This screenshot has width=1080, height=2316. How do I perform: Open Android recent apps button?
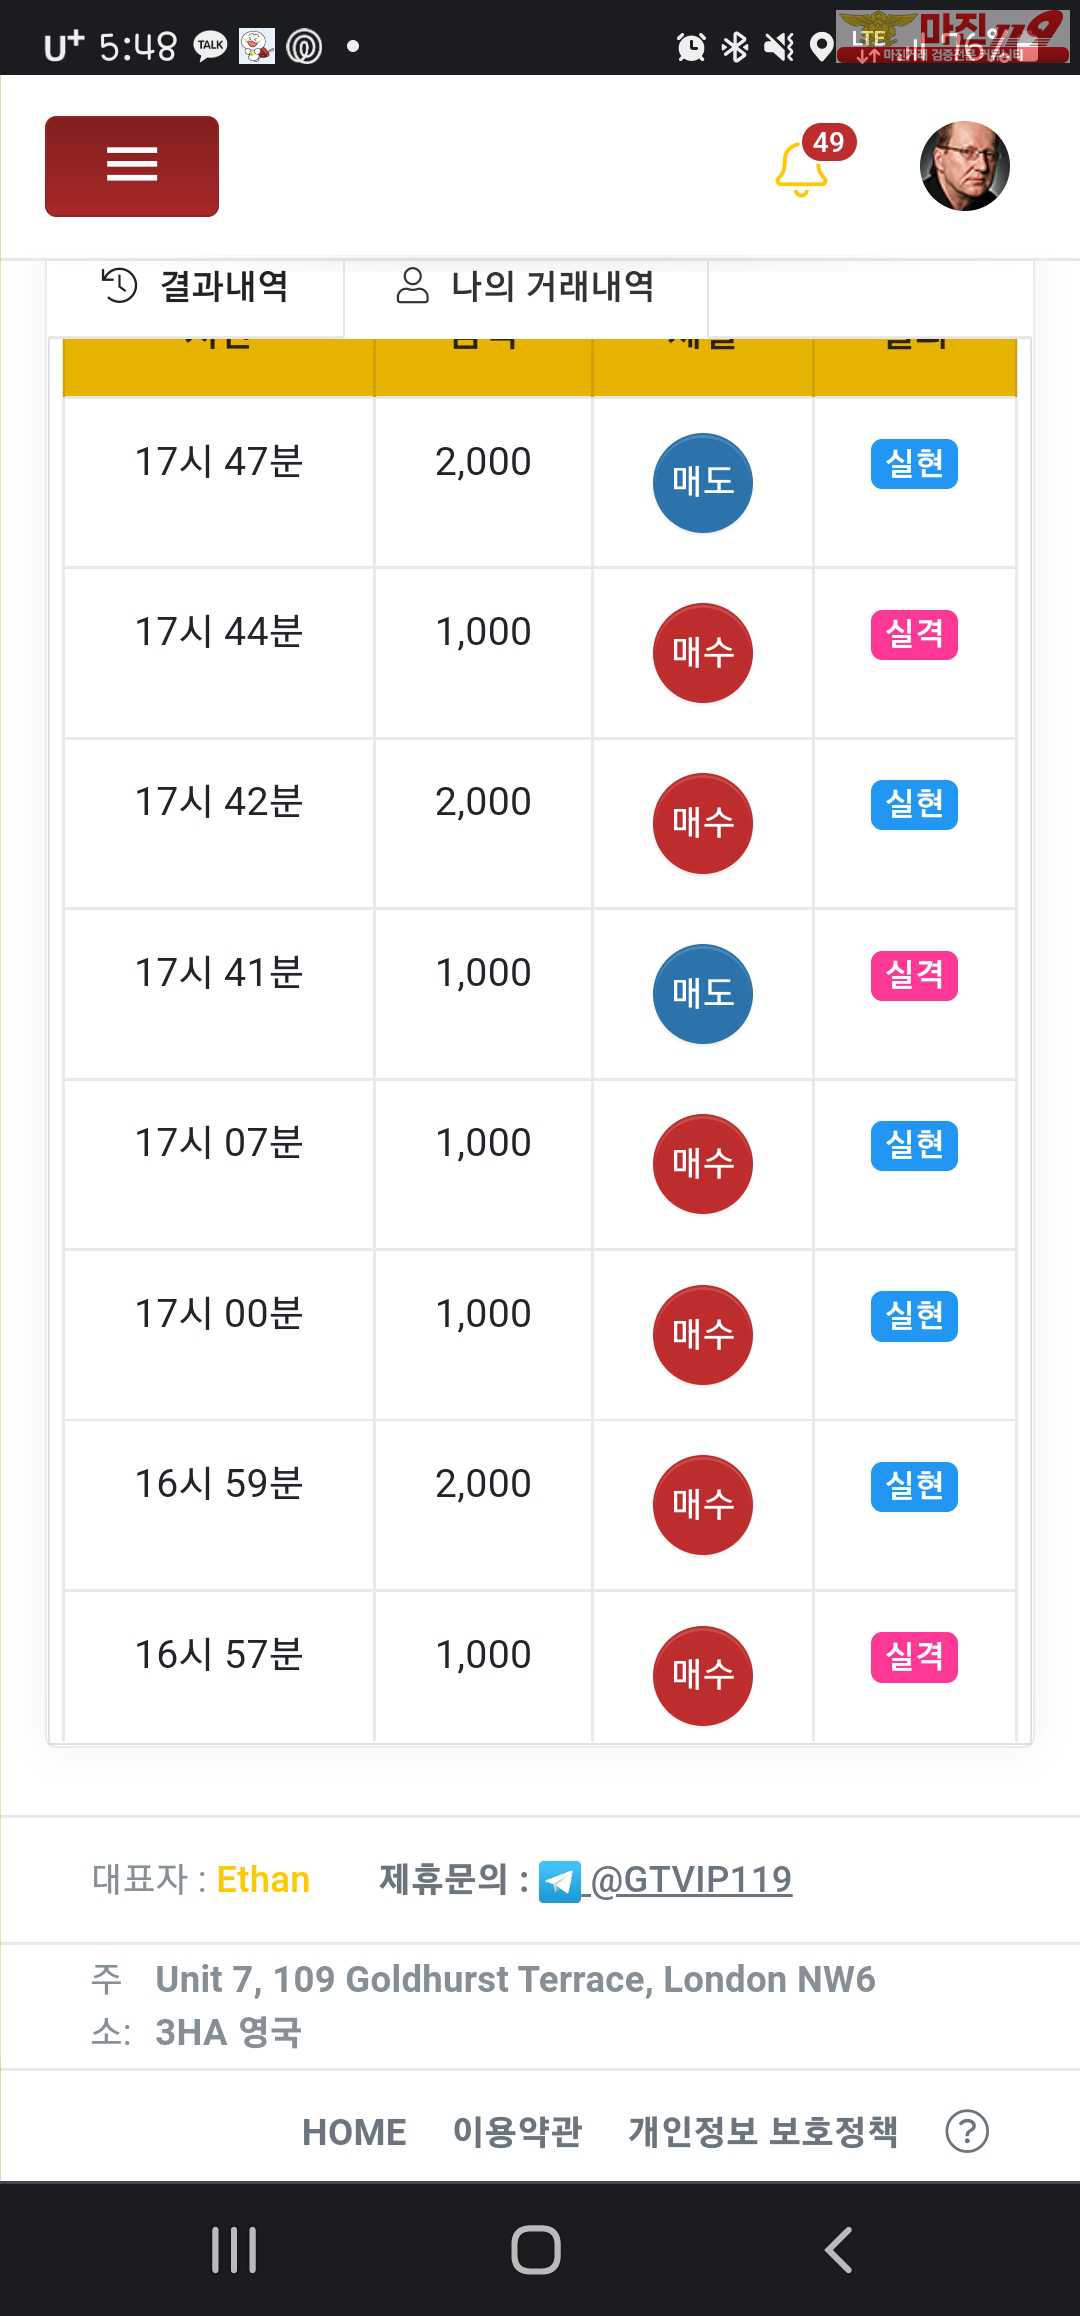(x=234, y=2250)
